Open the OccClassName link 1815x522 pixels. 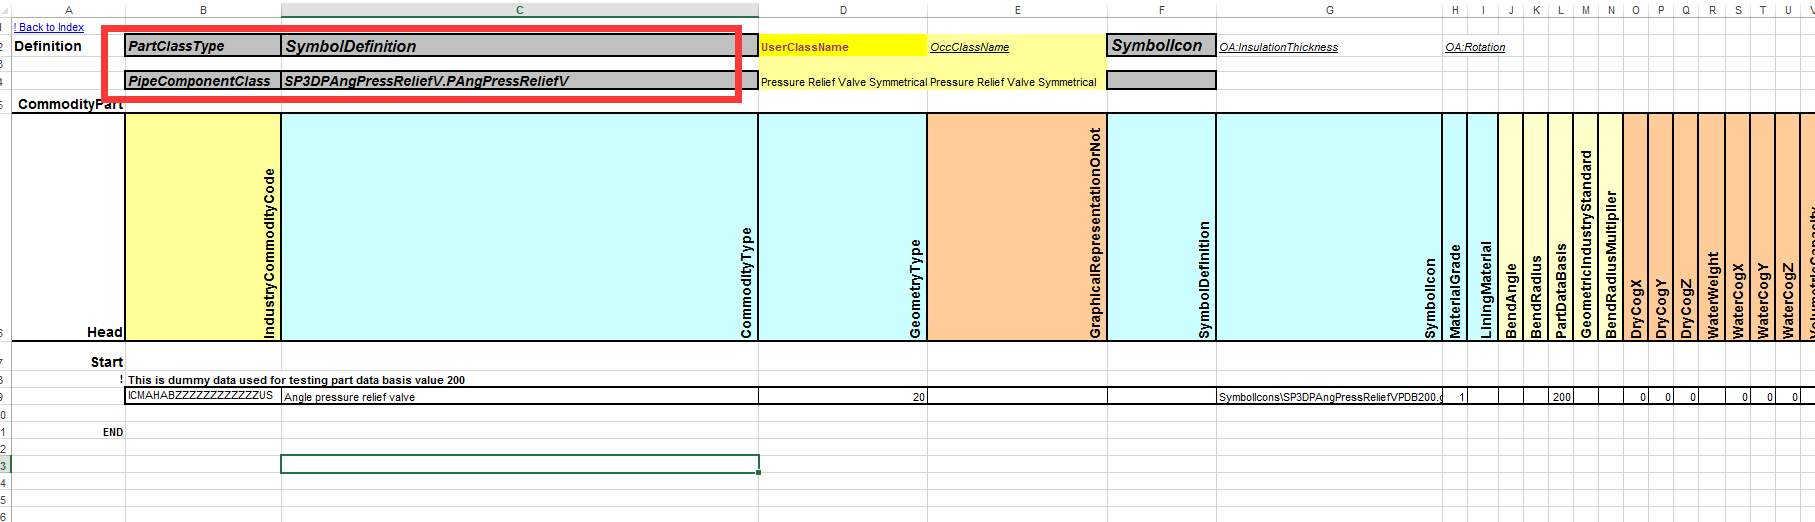969,47
